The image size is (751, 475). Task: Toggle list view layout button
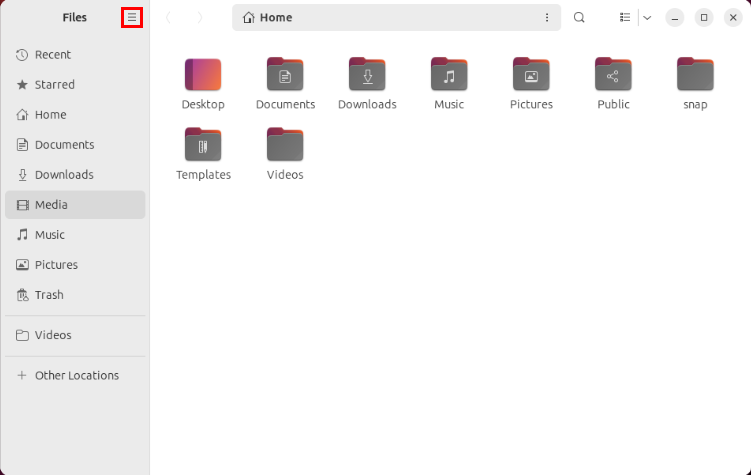(625, 17)
